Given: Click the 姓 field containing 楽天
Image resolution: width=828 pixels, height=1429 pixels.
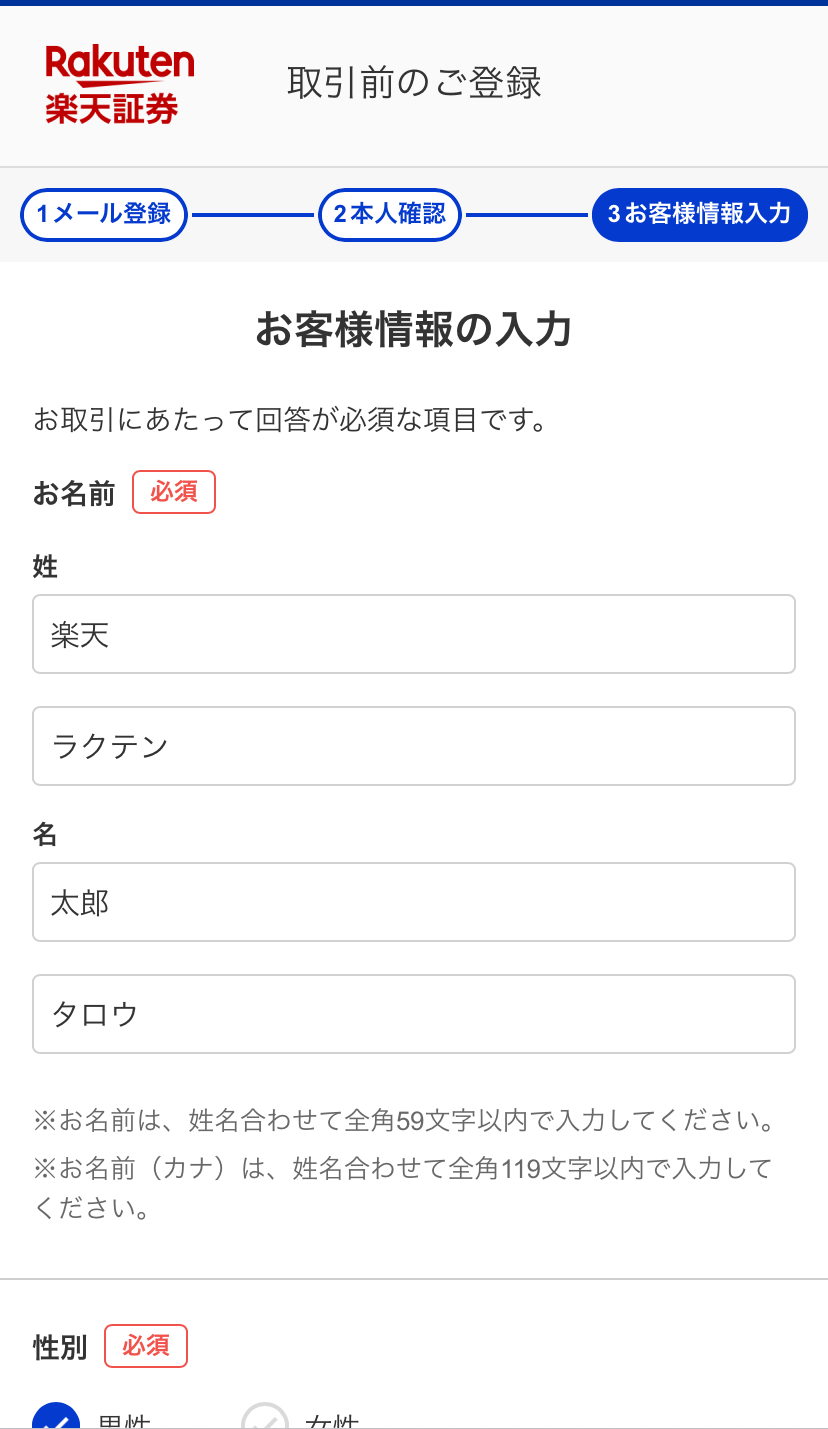Looking at the screenshot, I should click(x=414, y=634).
